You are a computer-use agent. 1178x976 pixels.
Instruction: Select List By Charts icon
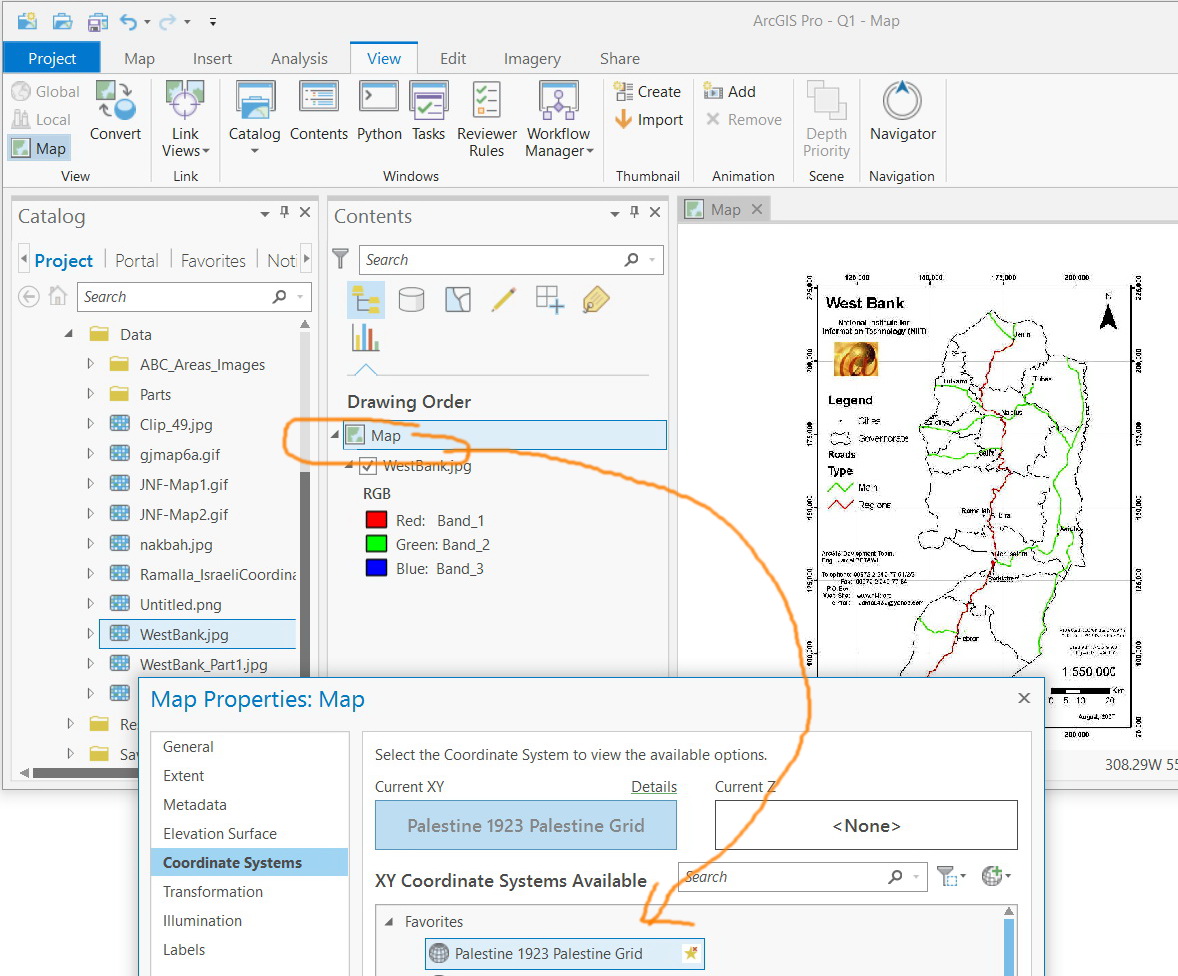click(x=366, y=338)
